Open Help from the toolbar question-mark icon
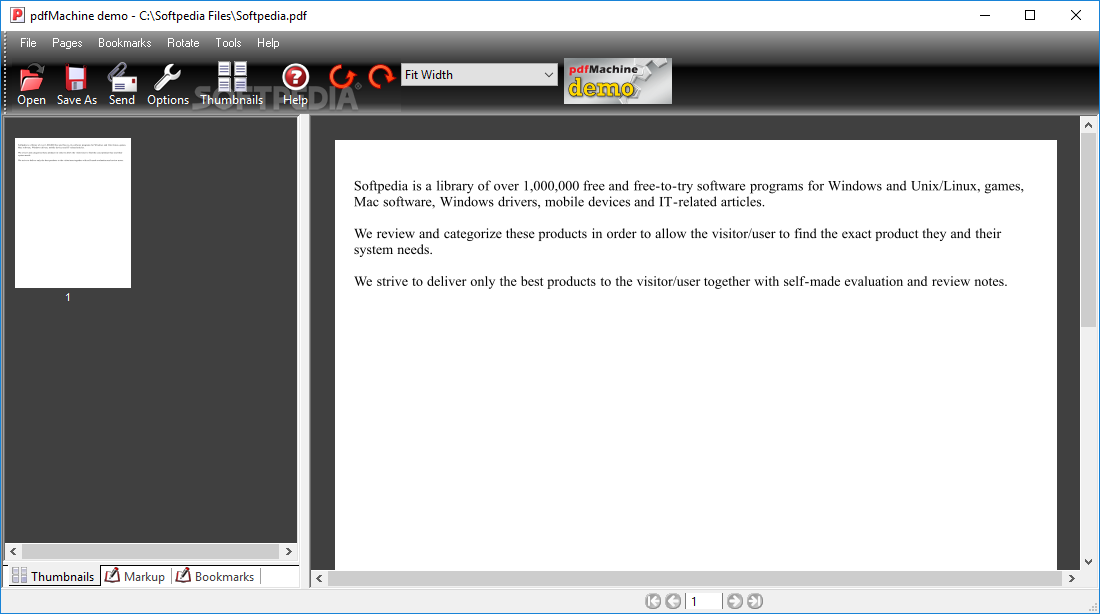Image resolution: width=1100 pixels, height=614 pixels. point(295,84)
